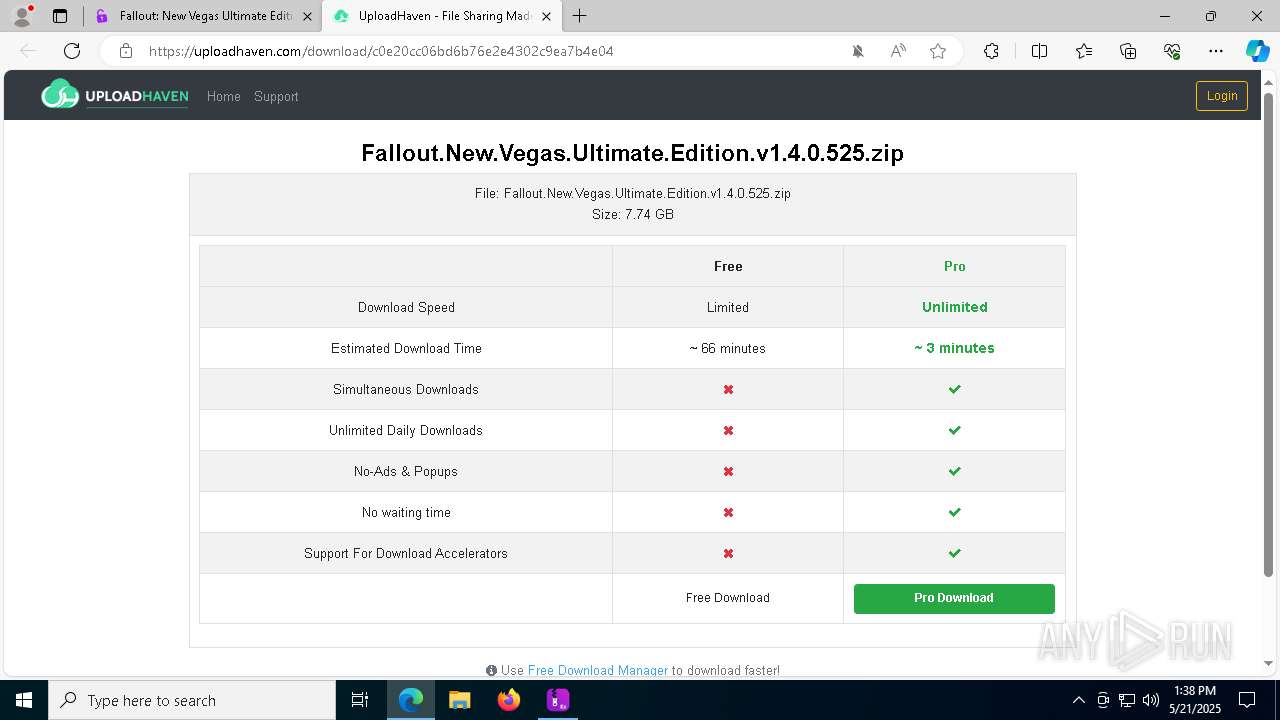This screenshot has height=720, width=1280.
Task: Open the Support menu item
Action: tap(276, 97)
